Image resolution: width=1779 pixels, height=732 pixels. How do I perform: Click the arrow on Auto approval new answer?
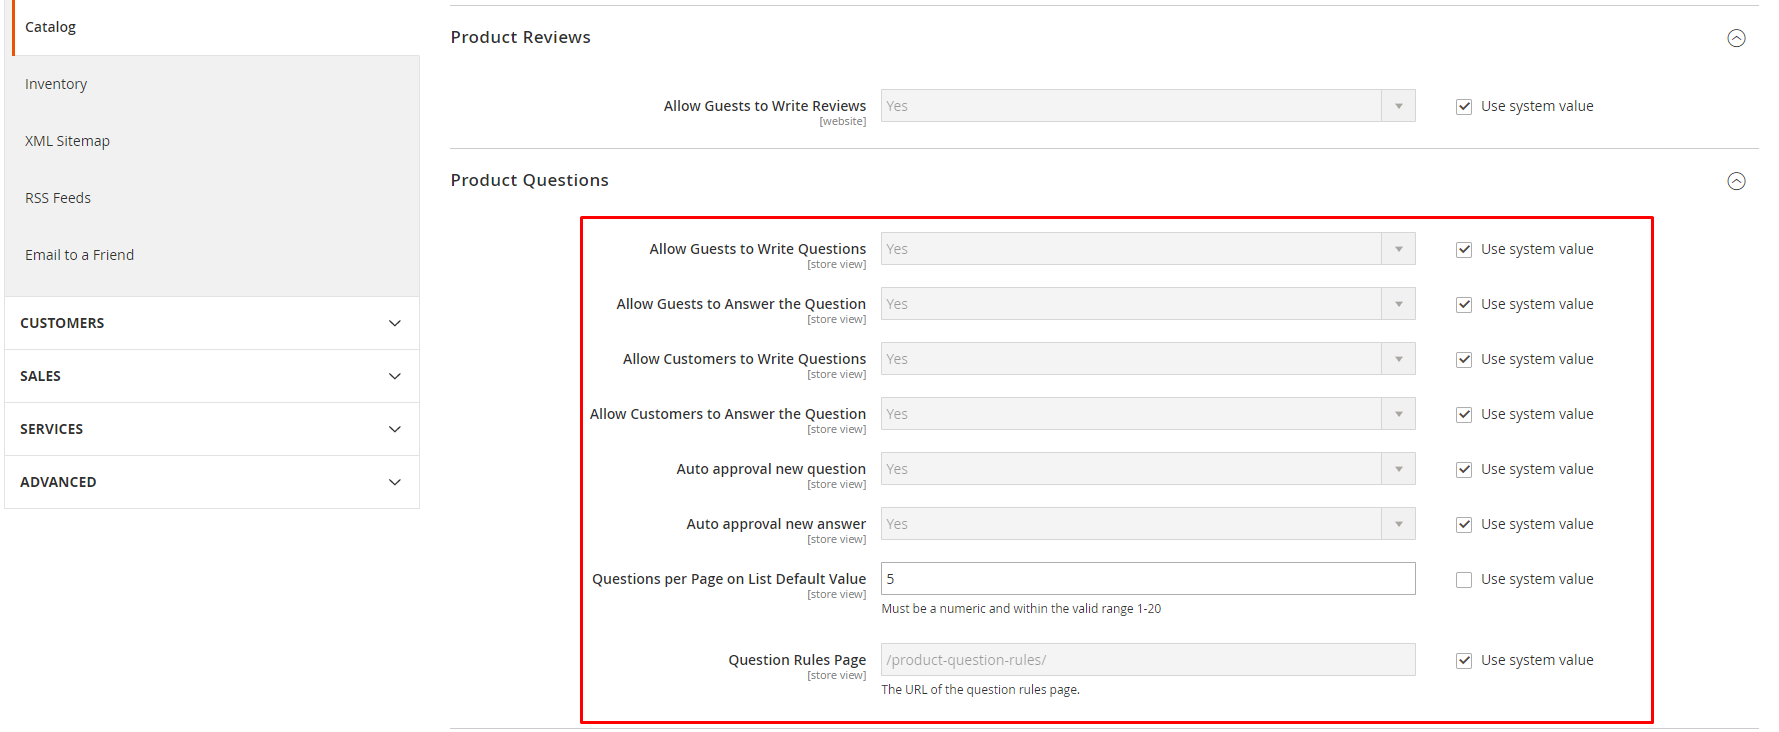(x=1398, y=524)
